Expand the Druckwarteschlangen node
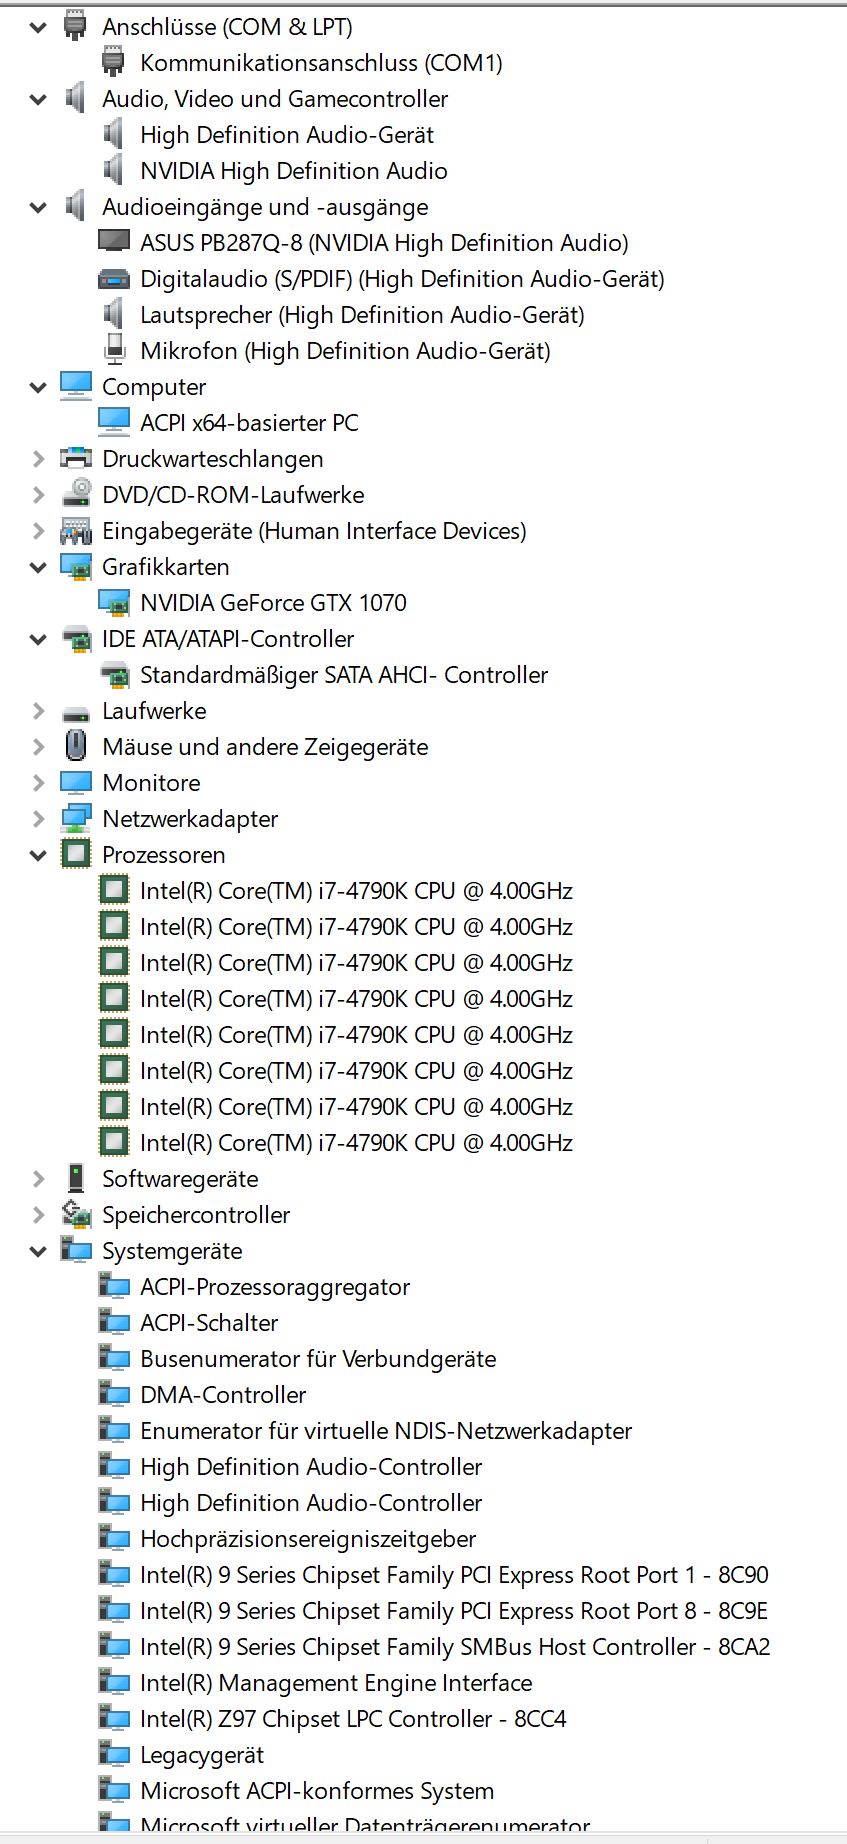 pyautogui.click(x=38, y=459)
